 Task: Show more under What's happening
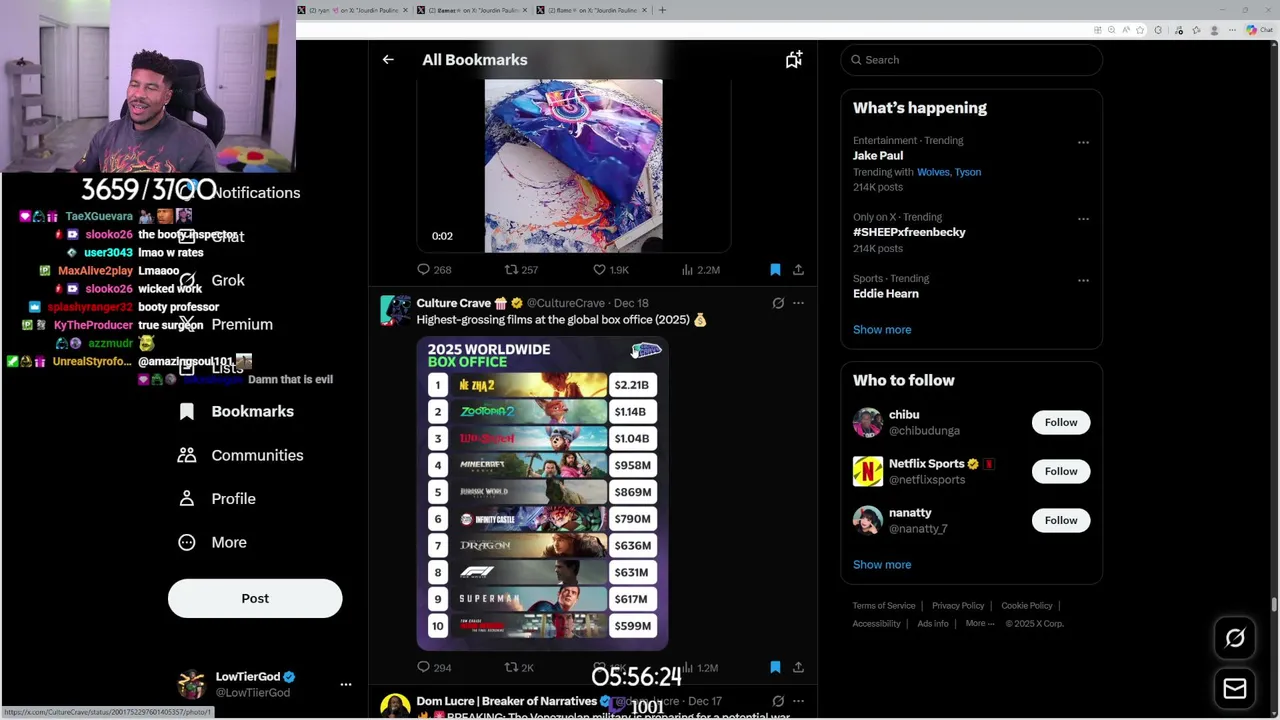(x=882, y=330)
